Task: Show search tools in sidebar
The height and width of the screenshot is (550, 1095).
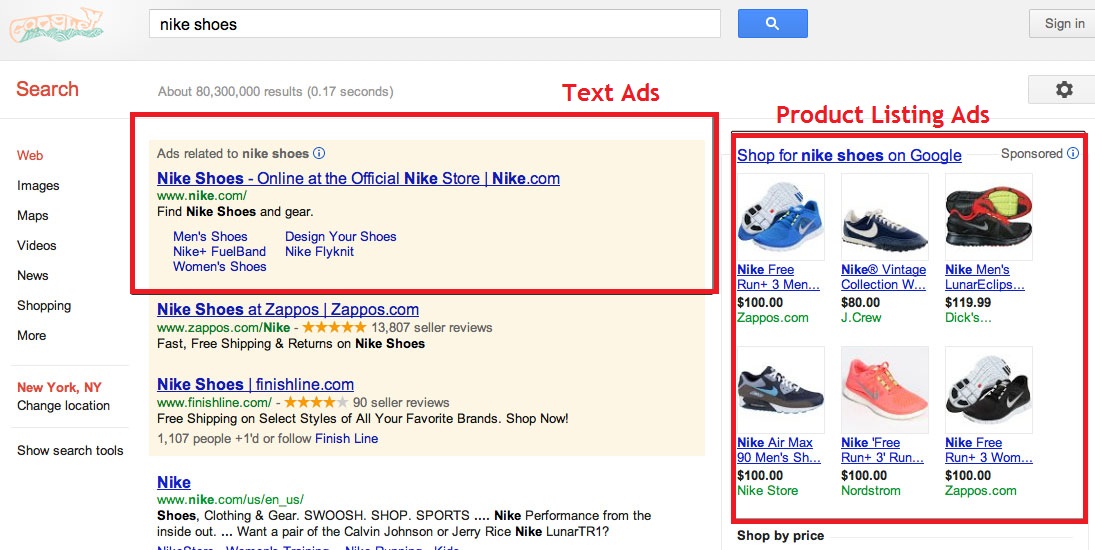Action: click(x=70, y=451)
